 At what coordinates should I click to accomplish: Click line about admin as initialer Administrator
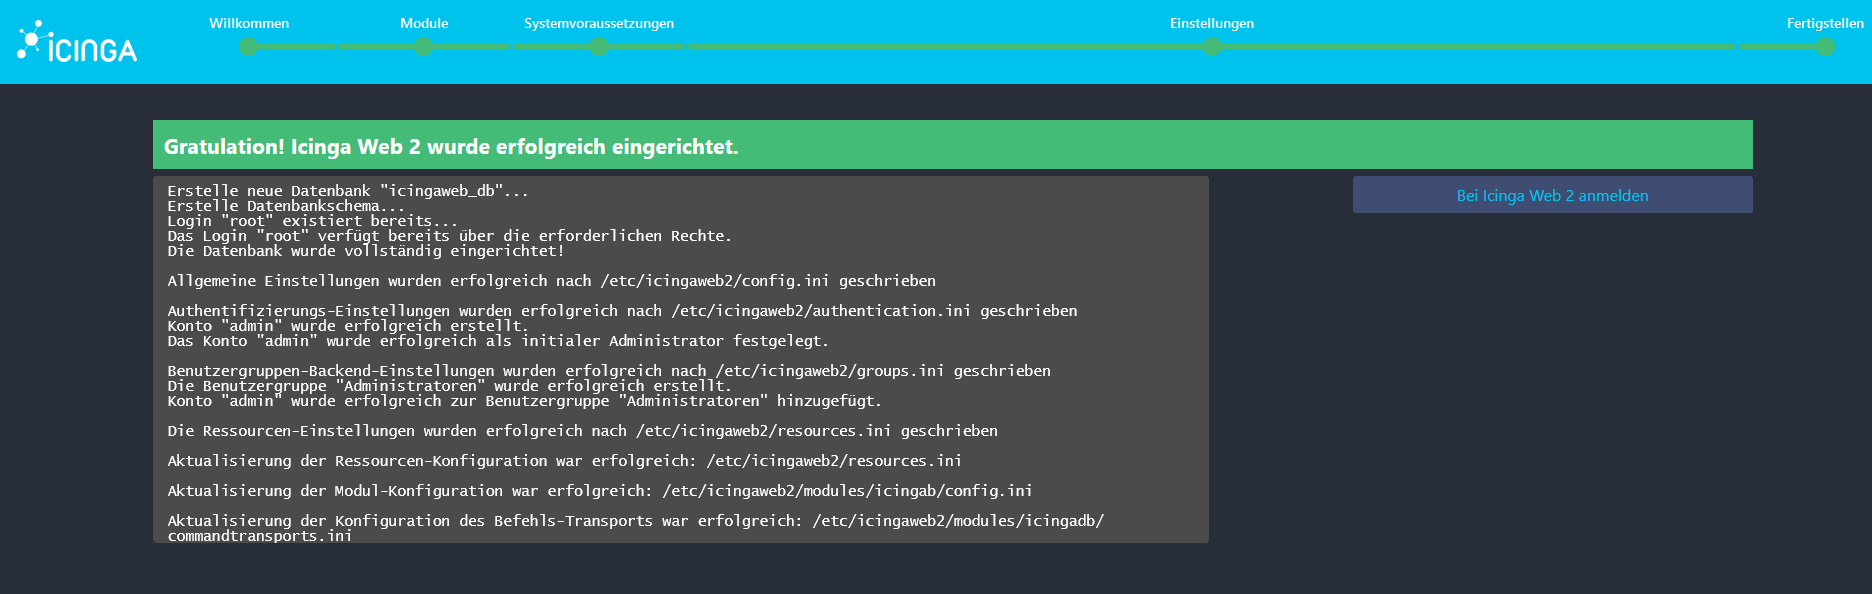pyautogui.click(x=498, y=341)
